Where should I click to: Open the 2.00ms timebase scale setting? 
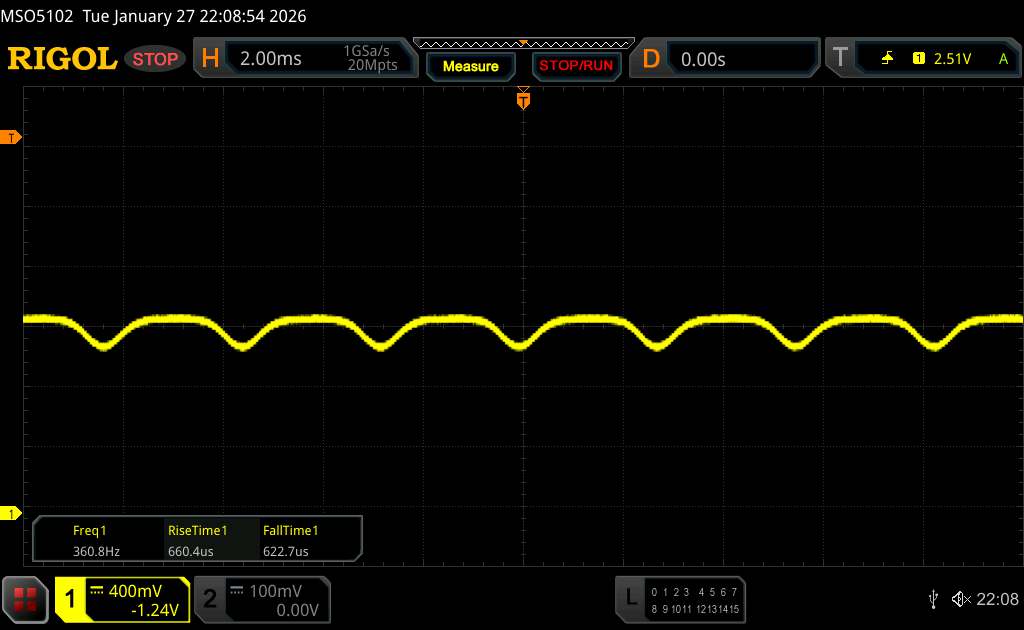tap(271, 59)
